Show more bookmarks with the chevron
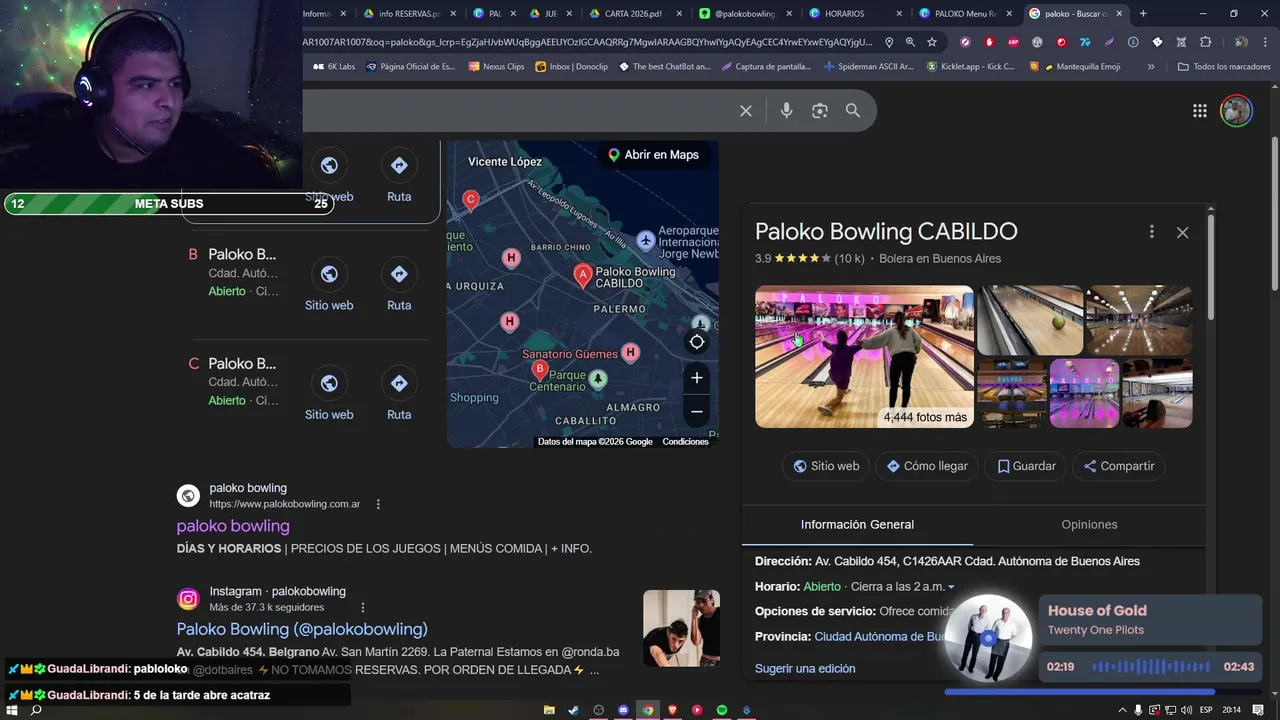The height and width of the screenshot is (720, 1280). (x=1151, y=67)
